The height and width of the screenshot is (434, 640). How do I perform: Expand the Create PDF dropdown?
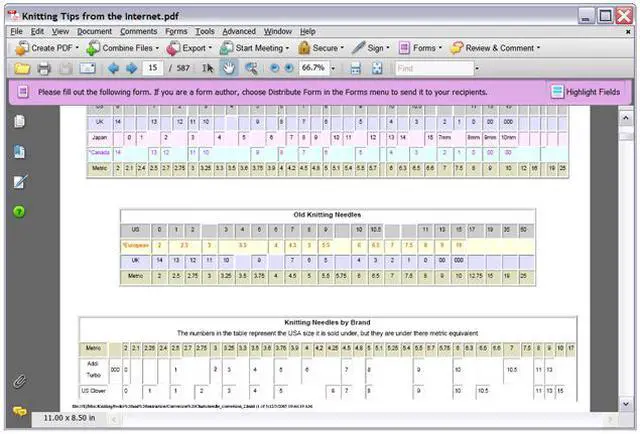tap(47, 47)
